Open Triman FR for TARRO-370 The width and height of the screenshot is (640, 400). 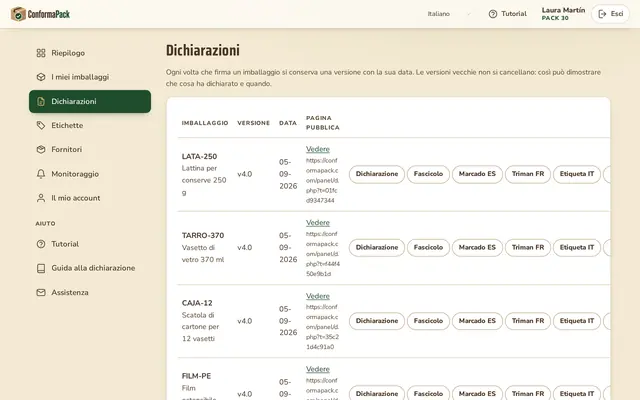[x=528, y=247]
